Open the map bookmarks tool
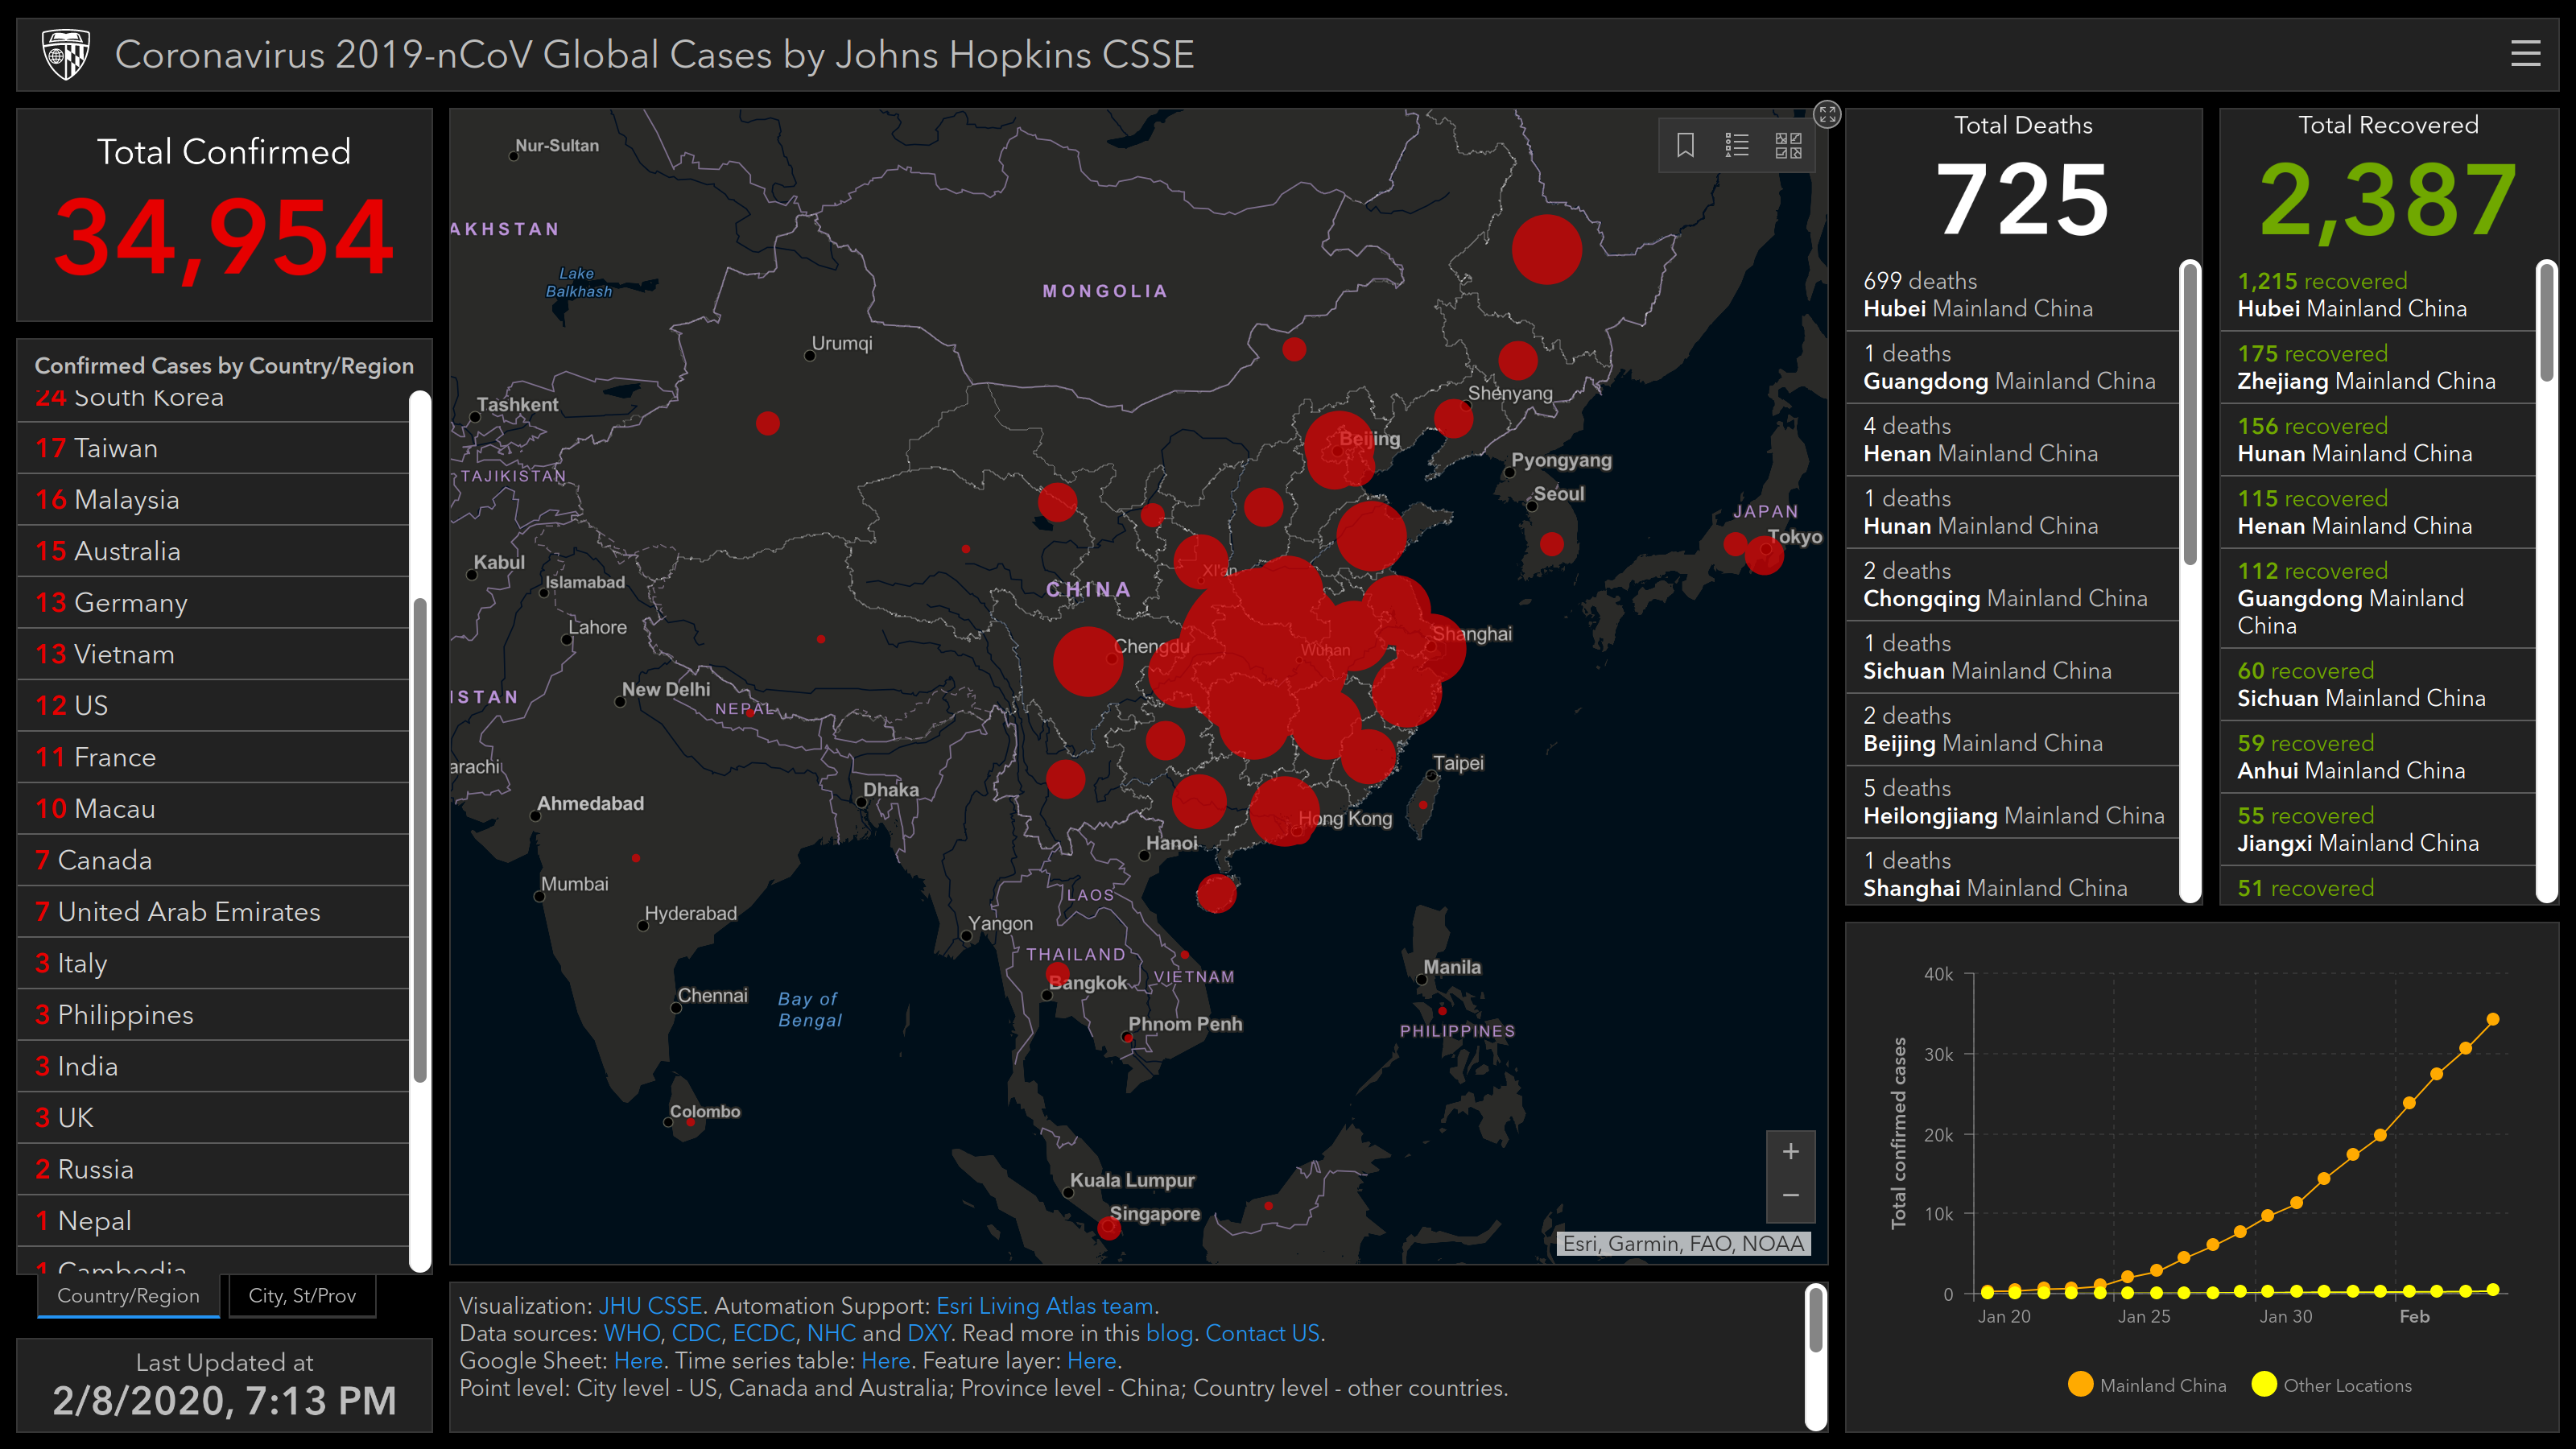The width and height of the screenshot is (2576, 1449). (x=1685, y=146)
